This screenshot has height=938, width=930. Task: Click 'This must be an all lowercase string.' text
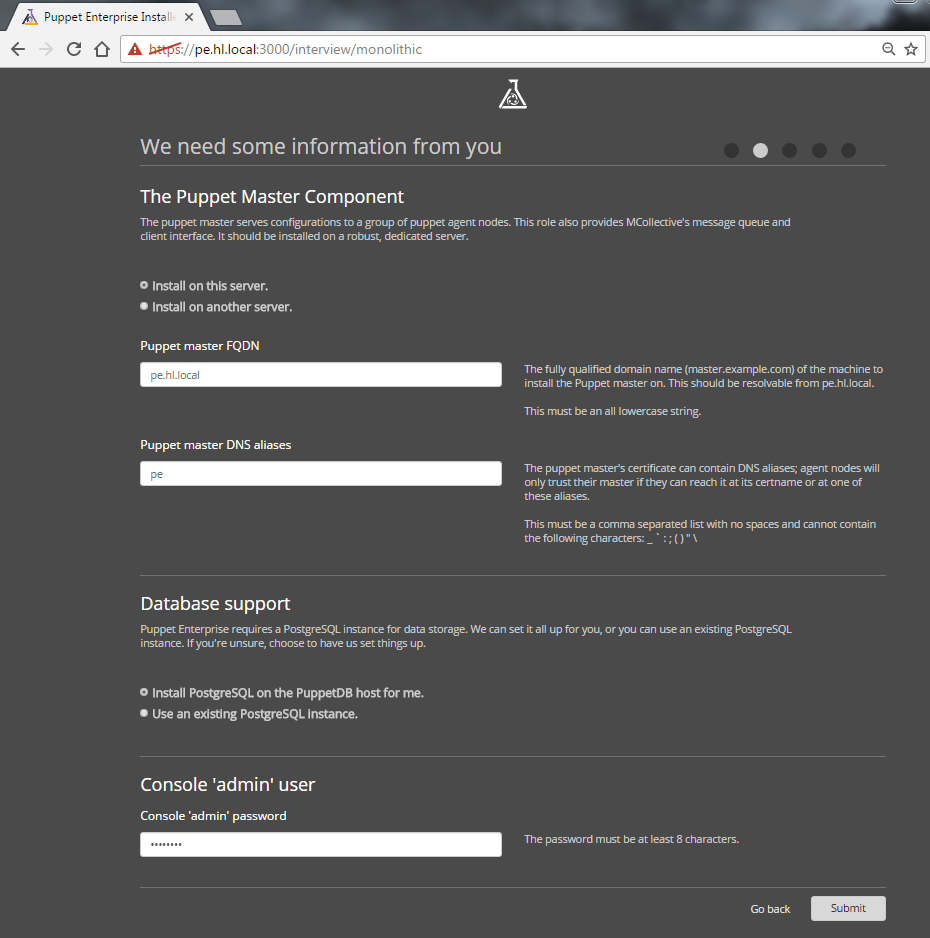[612, 411]
